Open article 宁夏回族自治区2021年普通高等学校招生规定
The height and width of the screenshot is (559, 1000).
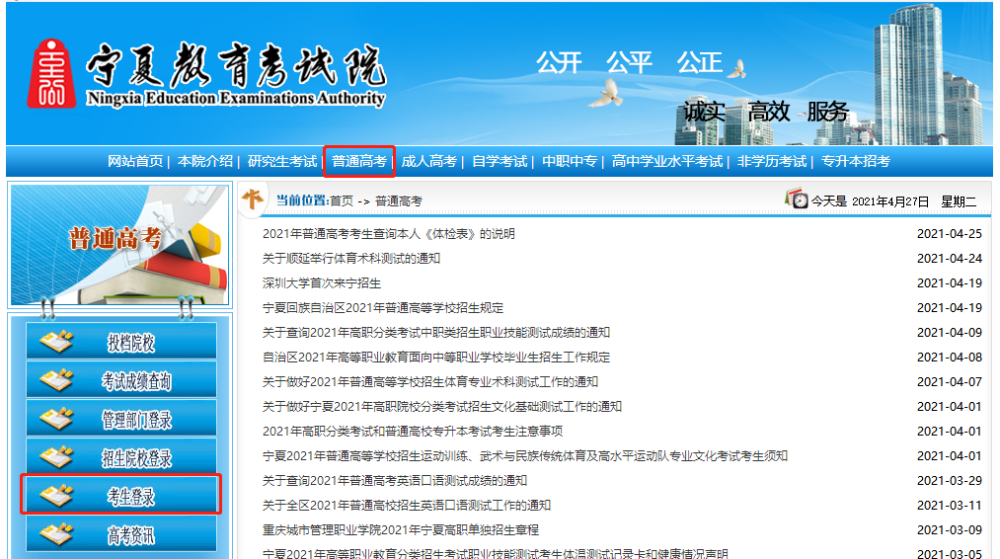coord(383,308)
